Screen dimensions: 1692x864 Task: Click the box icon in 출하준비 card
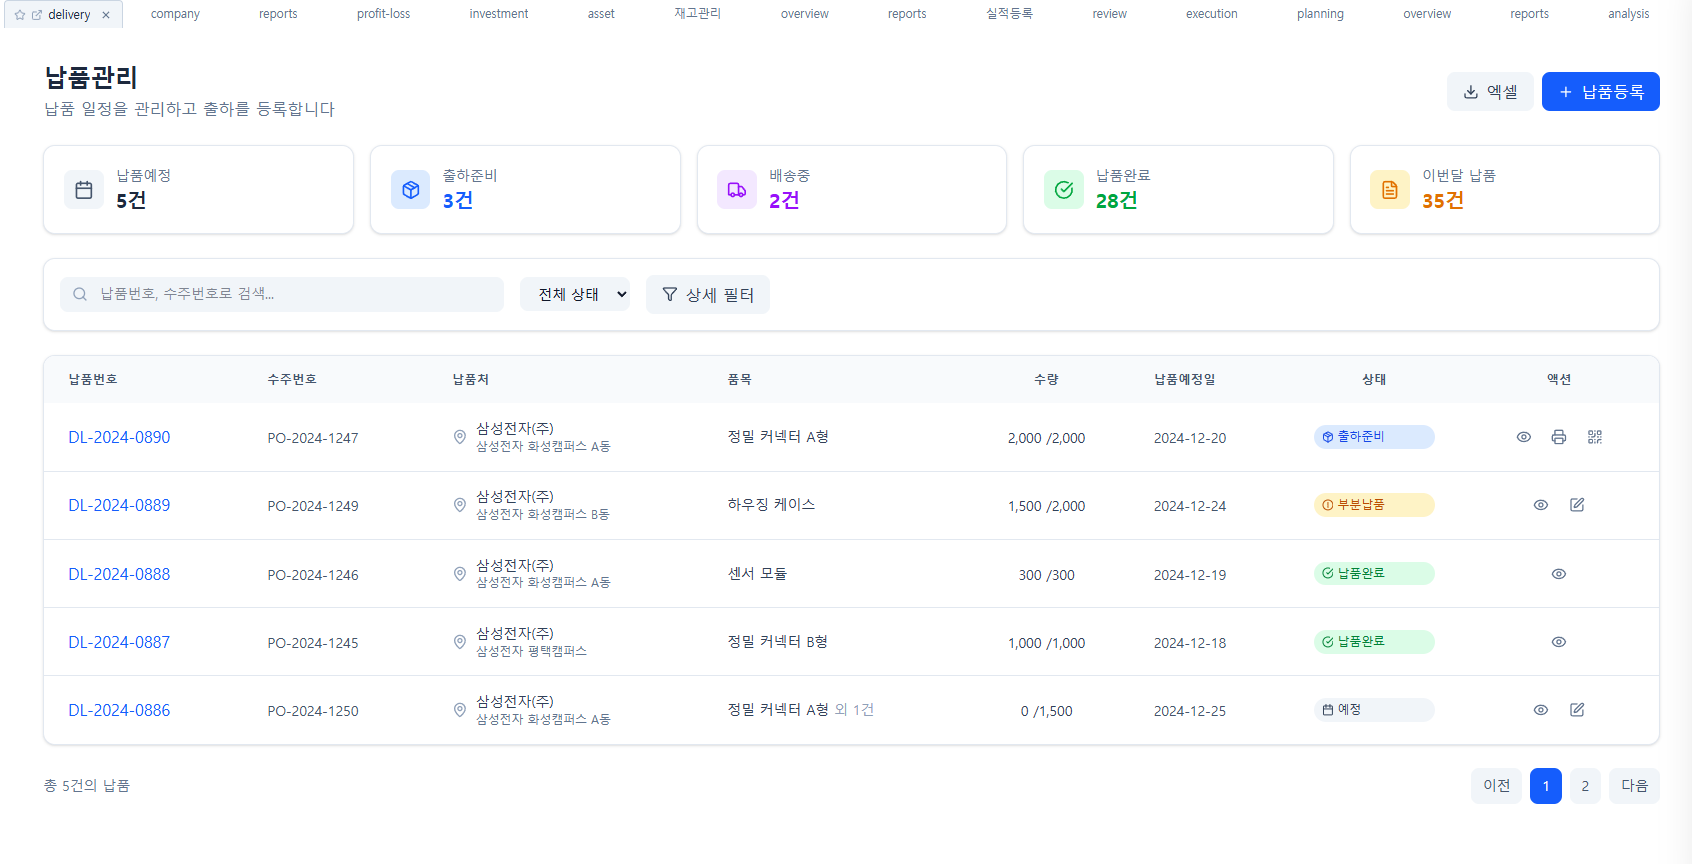coord(410,190)
